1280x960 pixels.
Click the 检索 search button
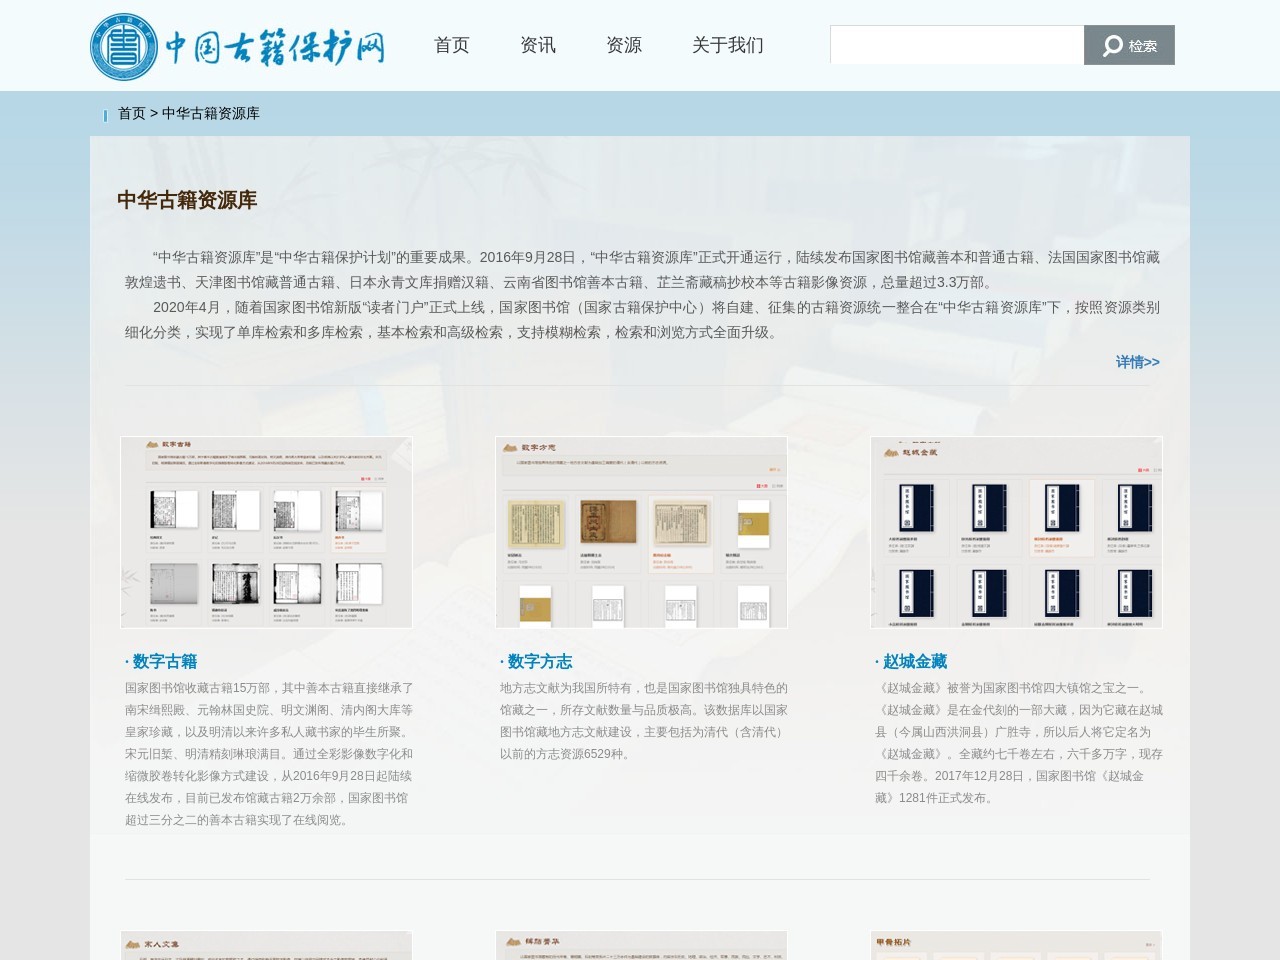(1129, 45)
